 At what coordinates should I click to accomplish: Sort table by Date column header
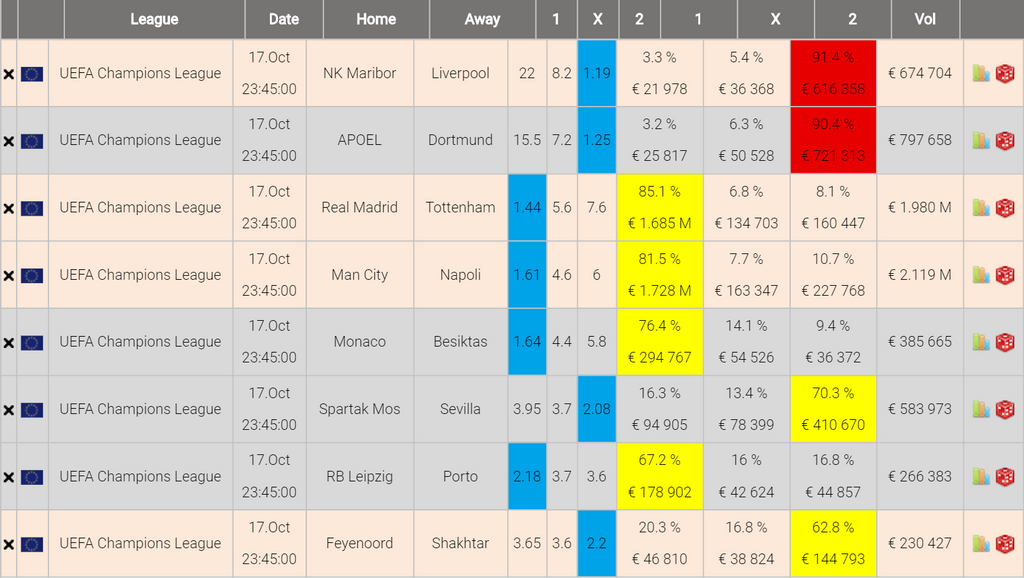click(284, 19)
